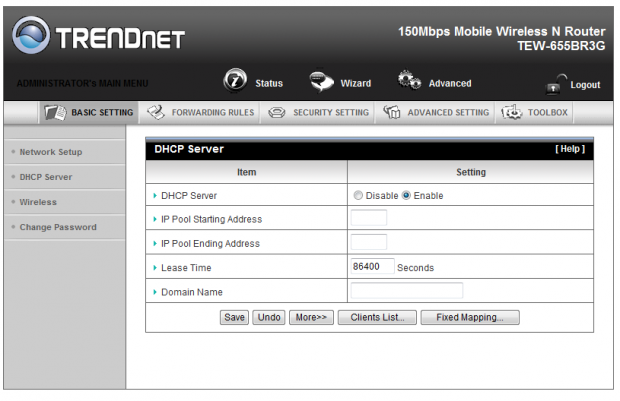Image resolution: width=620 pixels, height=401 pixels.
Task: Switch to BASIC SETTING tab
Action: pyautogui.click(x=89, y=113)
